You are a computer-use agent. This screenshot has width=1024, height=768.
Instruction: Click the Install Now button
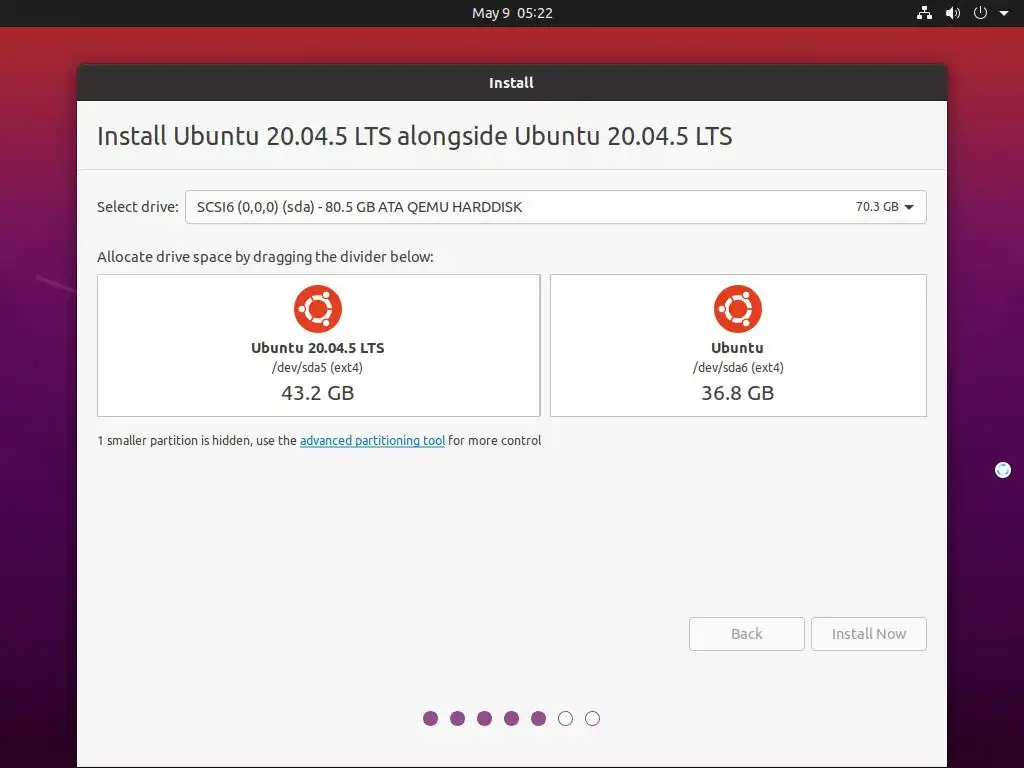(869, 634)
